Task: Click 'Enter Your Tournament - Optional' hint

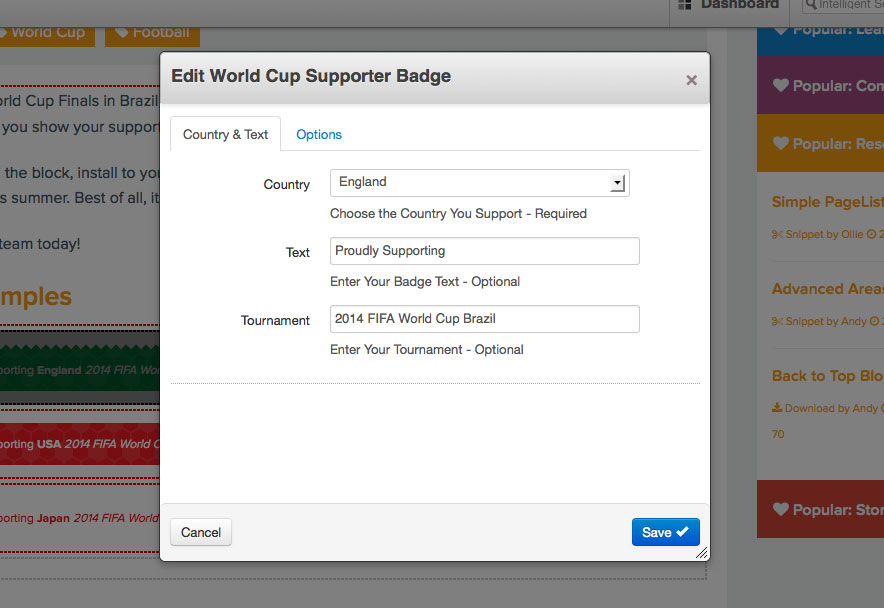Action: (x=427, y=350)
